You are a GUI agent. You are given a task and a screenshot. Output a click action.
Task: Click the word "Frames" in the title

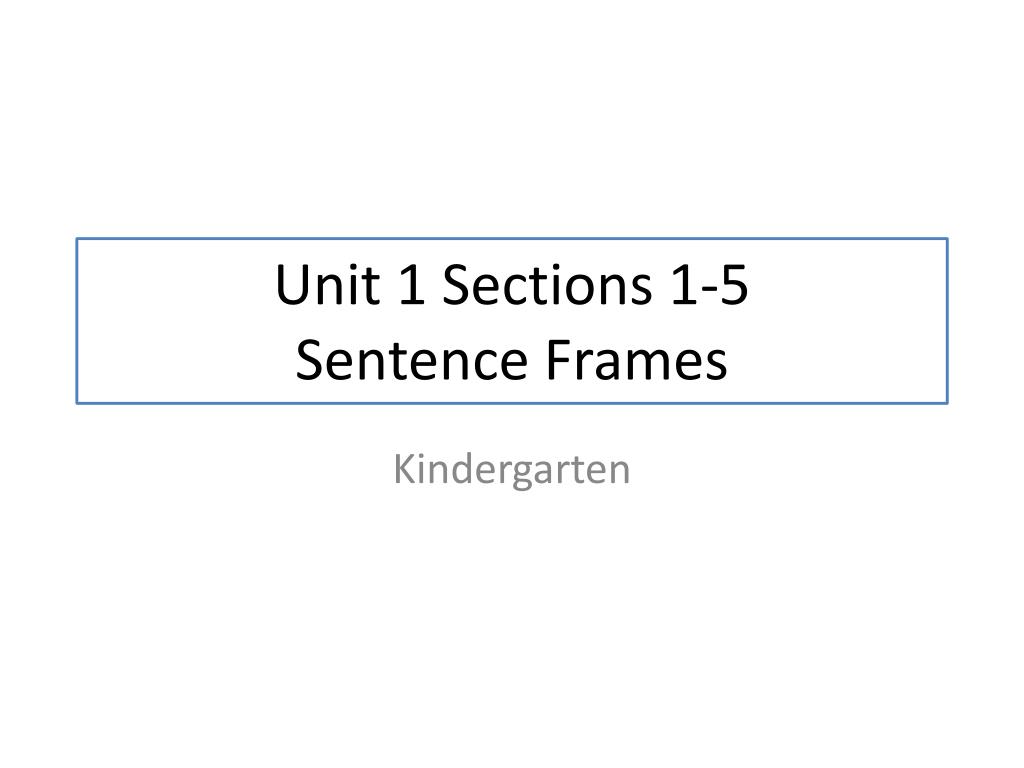click(x=636, y=360)
